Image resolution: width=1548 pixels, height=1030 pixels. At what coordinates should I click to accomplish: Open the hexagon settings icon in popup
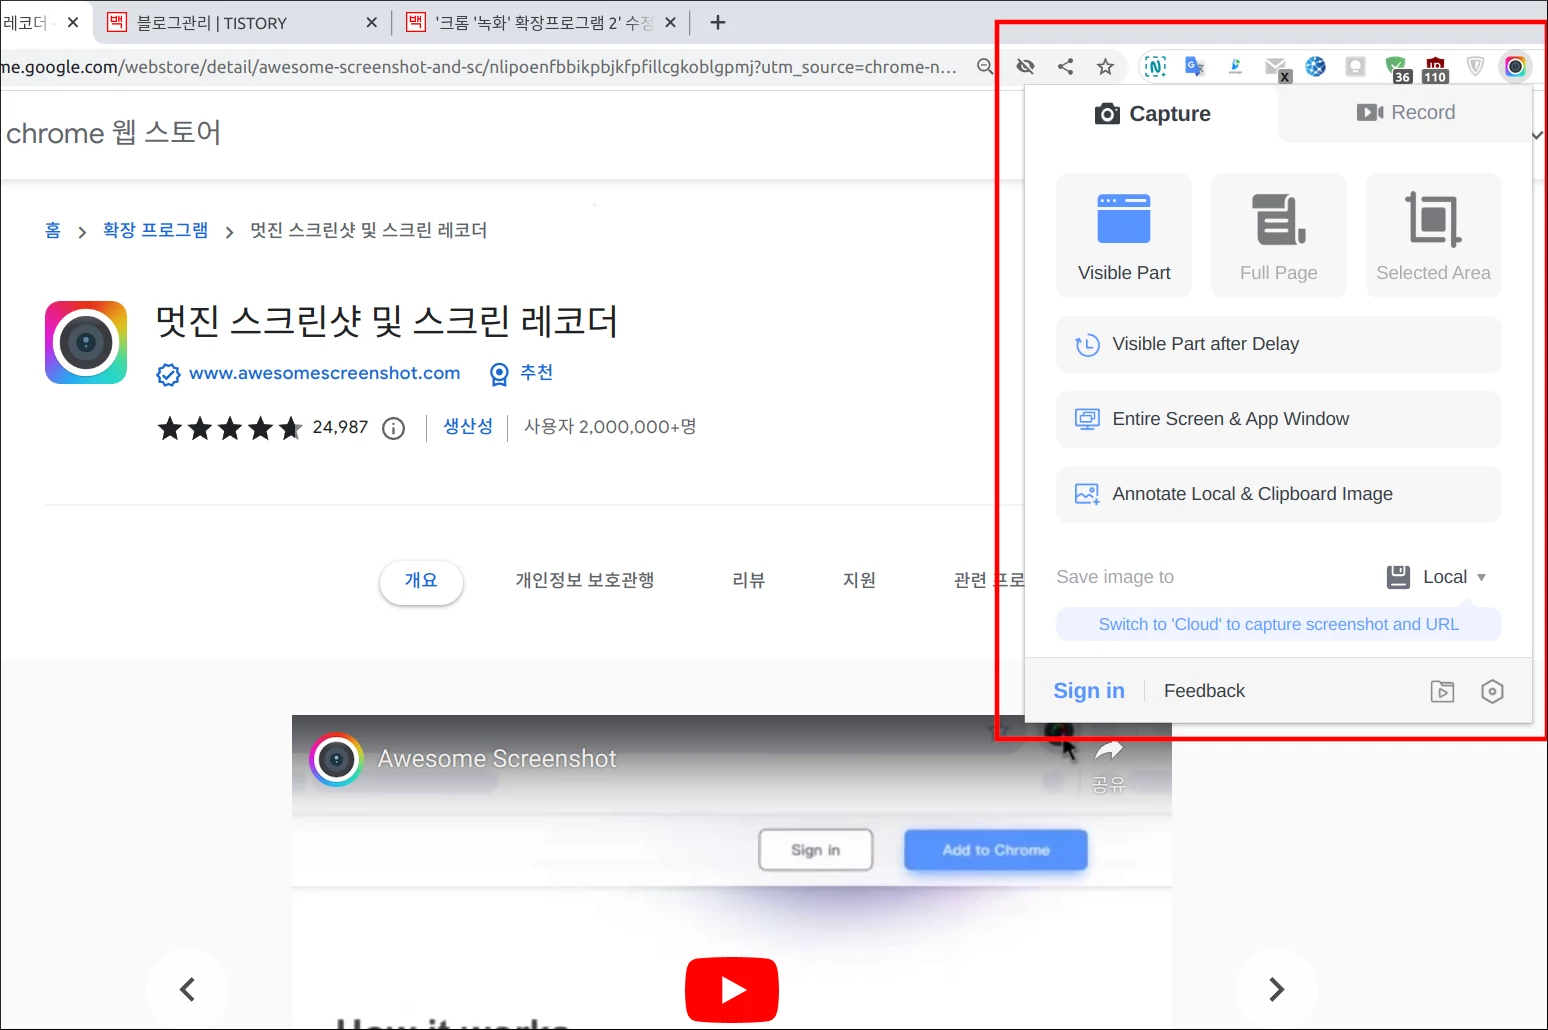click(x=1492, y=691)
